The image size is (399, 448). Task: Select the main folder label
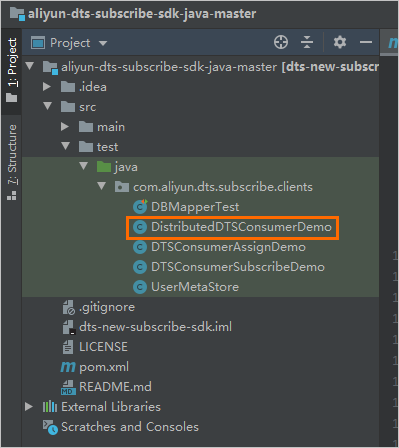(x=111, y=127)
